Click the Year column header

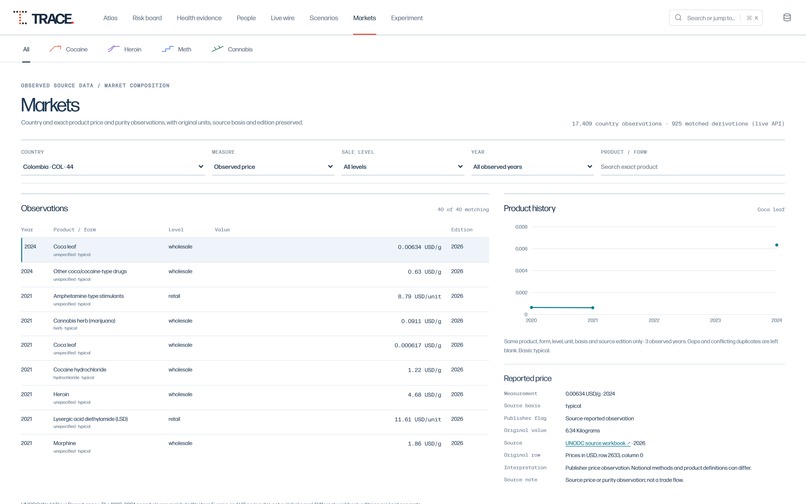point(27,229)
